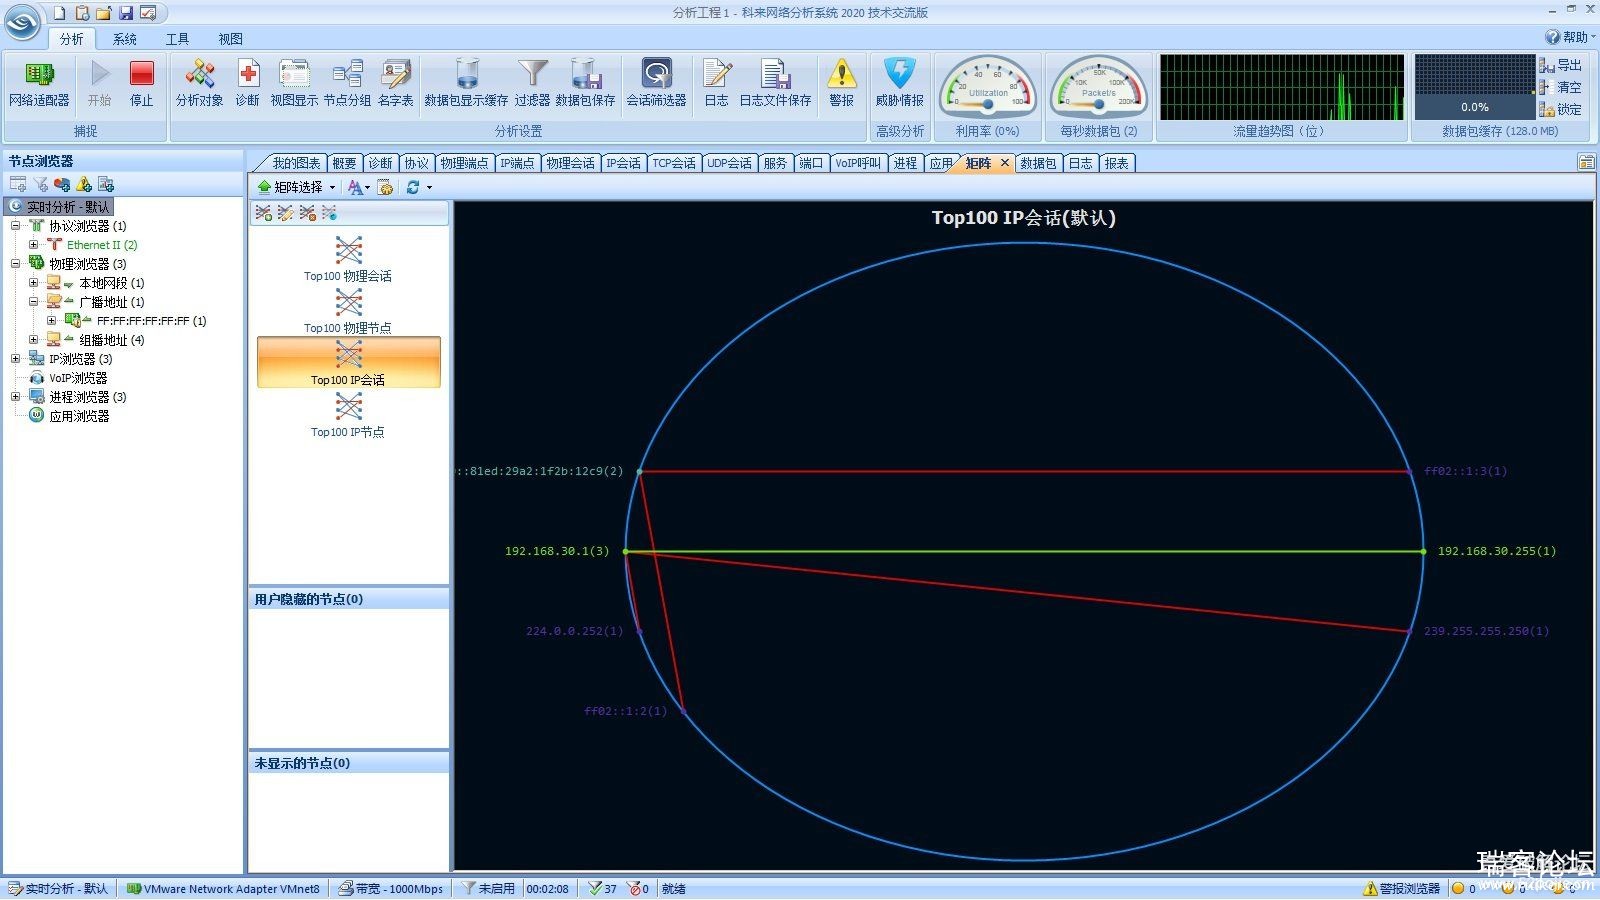The image size is (1600, 900).
Task: Click the round application logo button
Action: (x=23, y=23)
